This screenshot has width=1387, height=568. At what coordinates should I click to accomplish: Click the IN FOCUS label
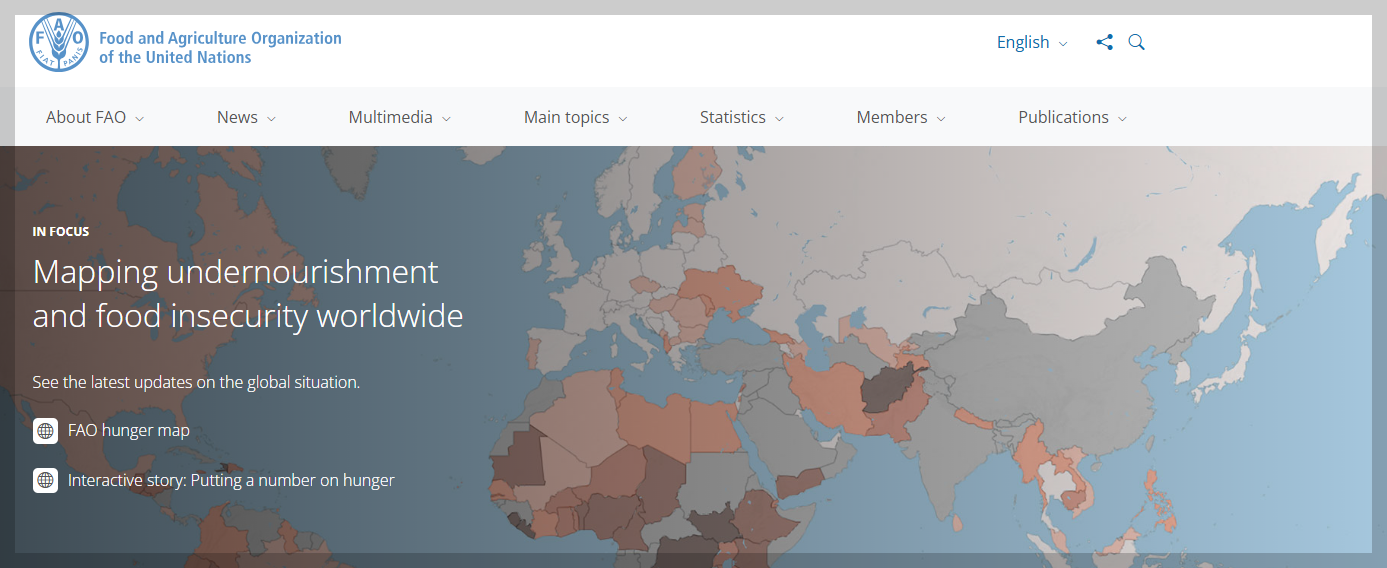[61, 231]
